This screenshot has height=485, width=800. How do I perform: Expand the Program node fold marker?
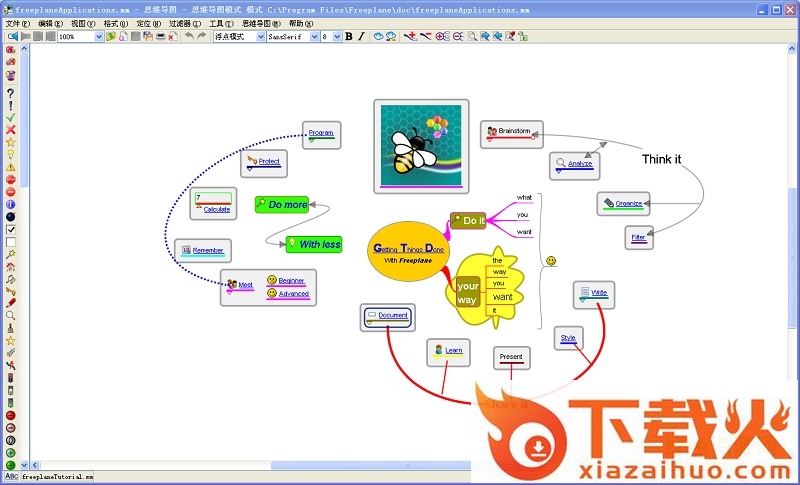pyautogui.click(x=312, y=140)
